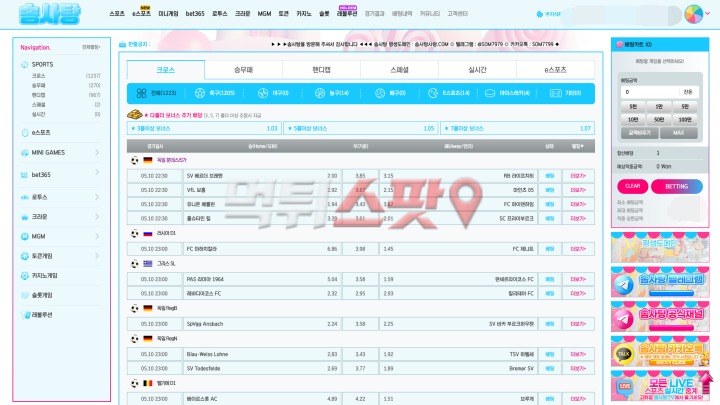The image size is (720, 405).
Task: Select draw odds 3.85 for SV 베르더 브레멘
Action: pos(360,176)
